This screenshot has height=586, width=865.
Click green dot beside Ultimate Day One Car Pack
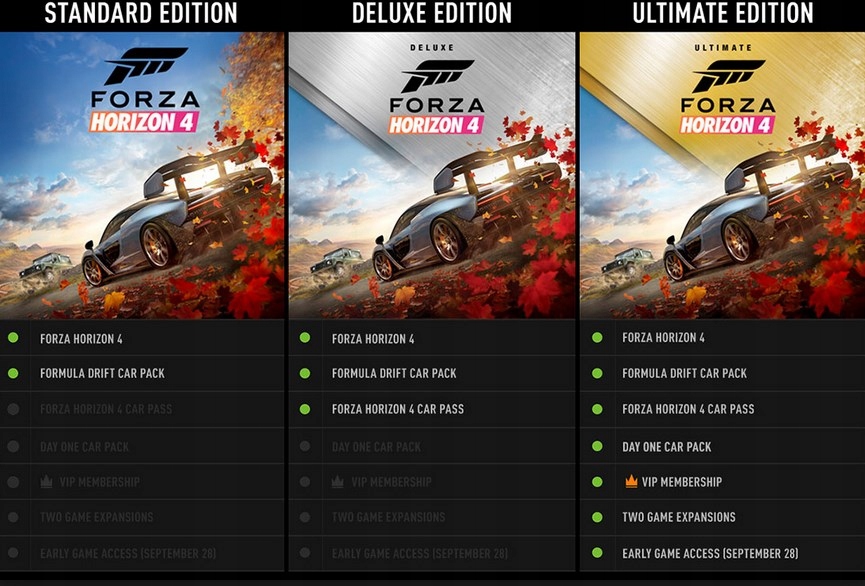point(597,446)
